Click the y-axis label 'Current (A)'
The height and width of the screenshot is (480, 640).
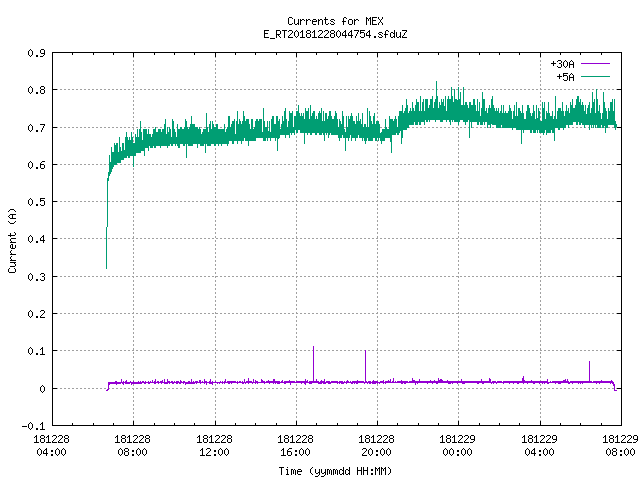point(12,240)
